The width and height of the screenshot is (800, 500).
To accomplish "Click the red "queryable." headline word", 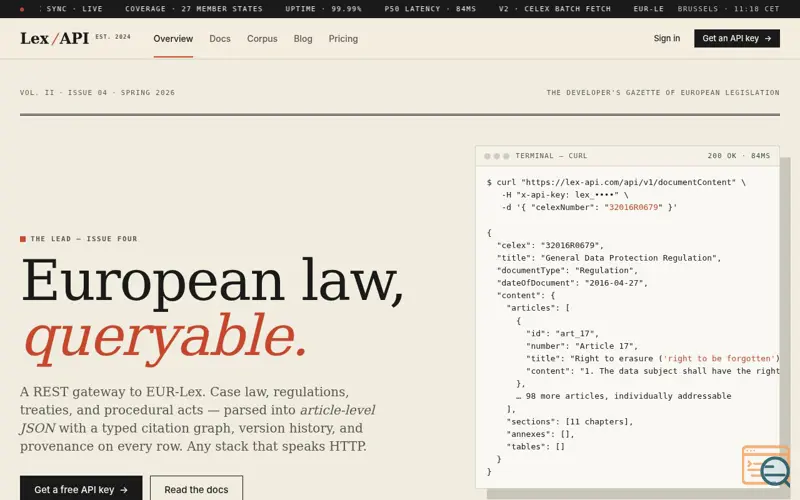I will click(x=165, y=337).
